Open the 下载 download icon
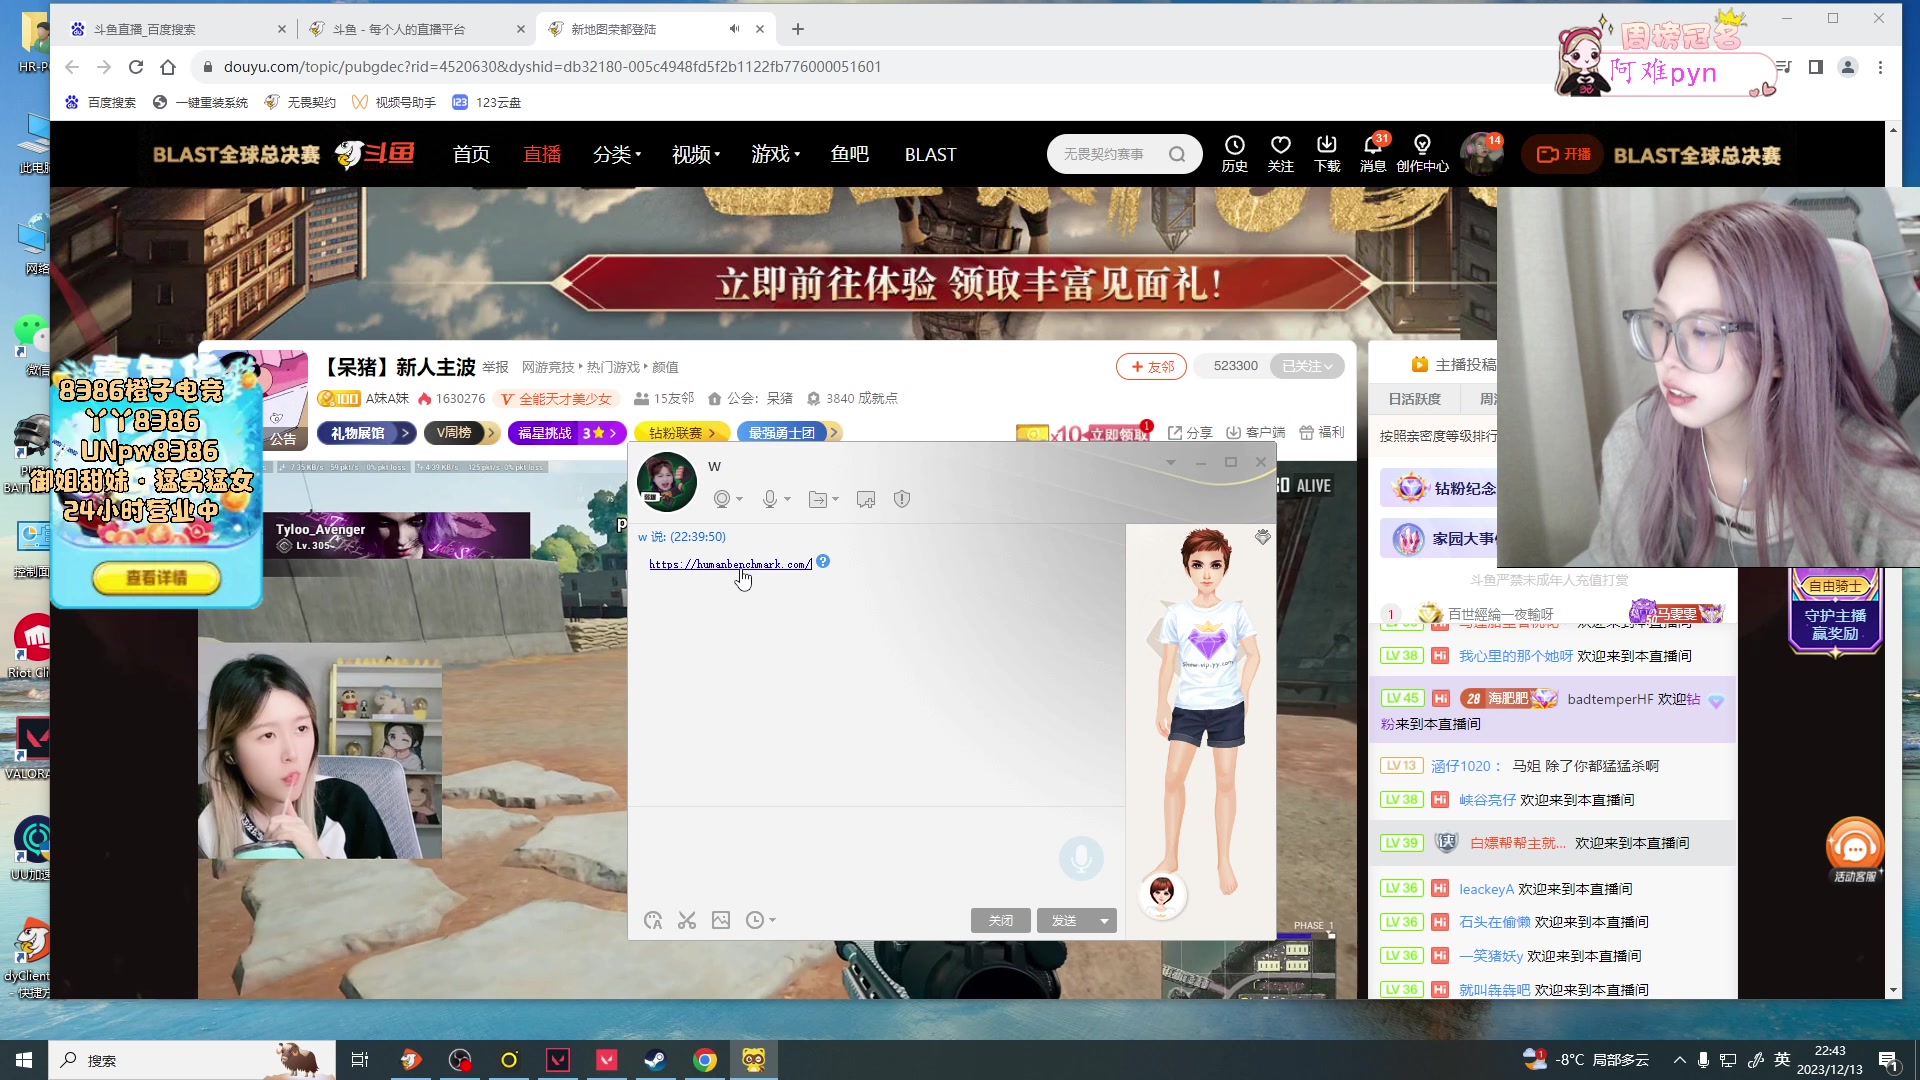The width and height of the screenshot is (1920, 1080). (1327, 154)
